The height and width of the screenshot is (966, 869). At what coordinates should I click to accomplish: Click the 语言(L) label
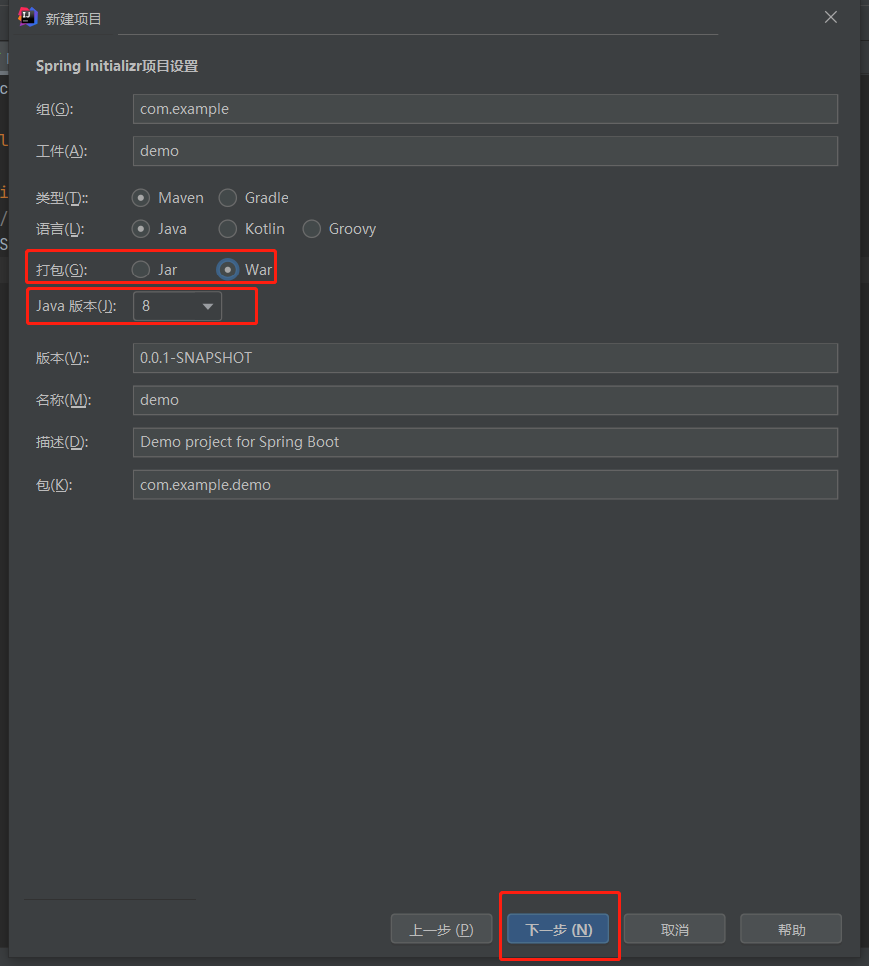coord(60,229)
